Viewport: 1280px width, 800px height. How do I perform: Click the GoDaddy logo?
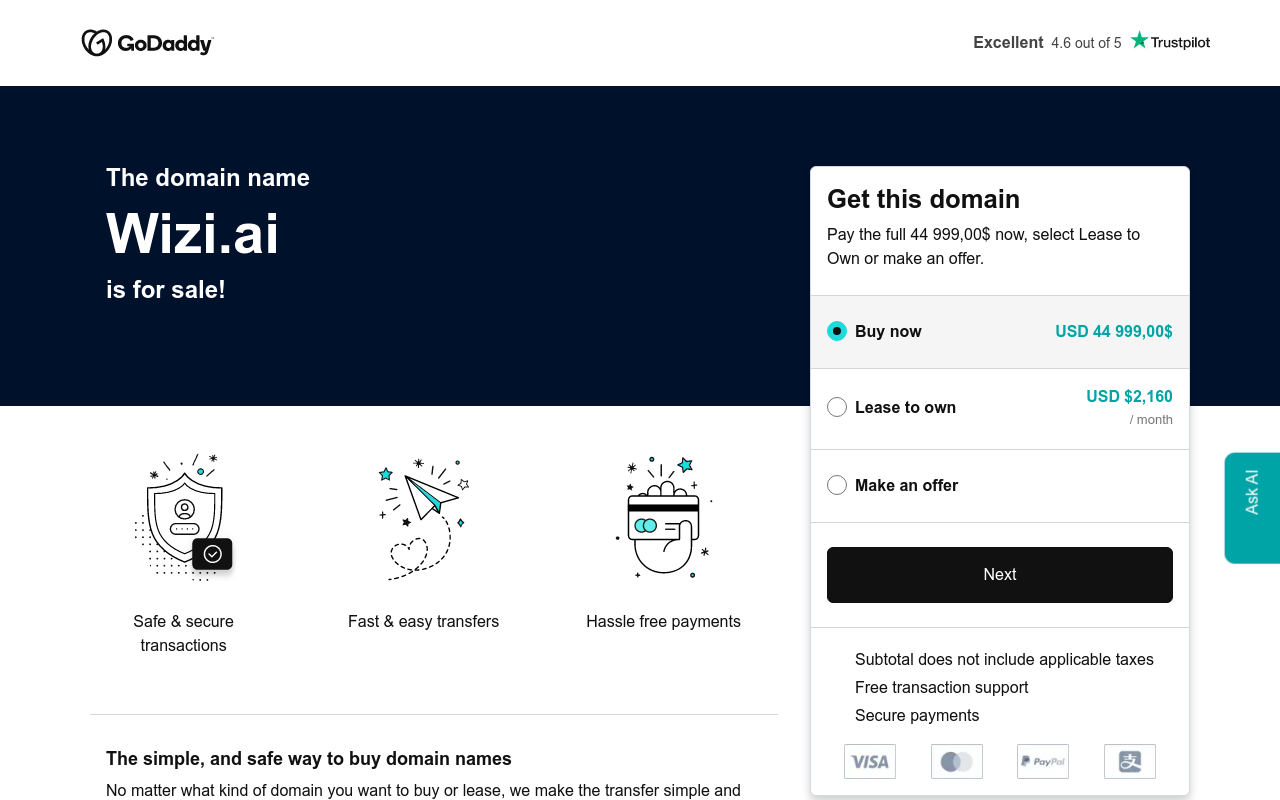[x=147, y=43]
